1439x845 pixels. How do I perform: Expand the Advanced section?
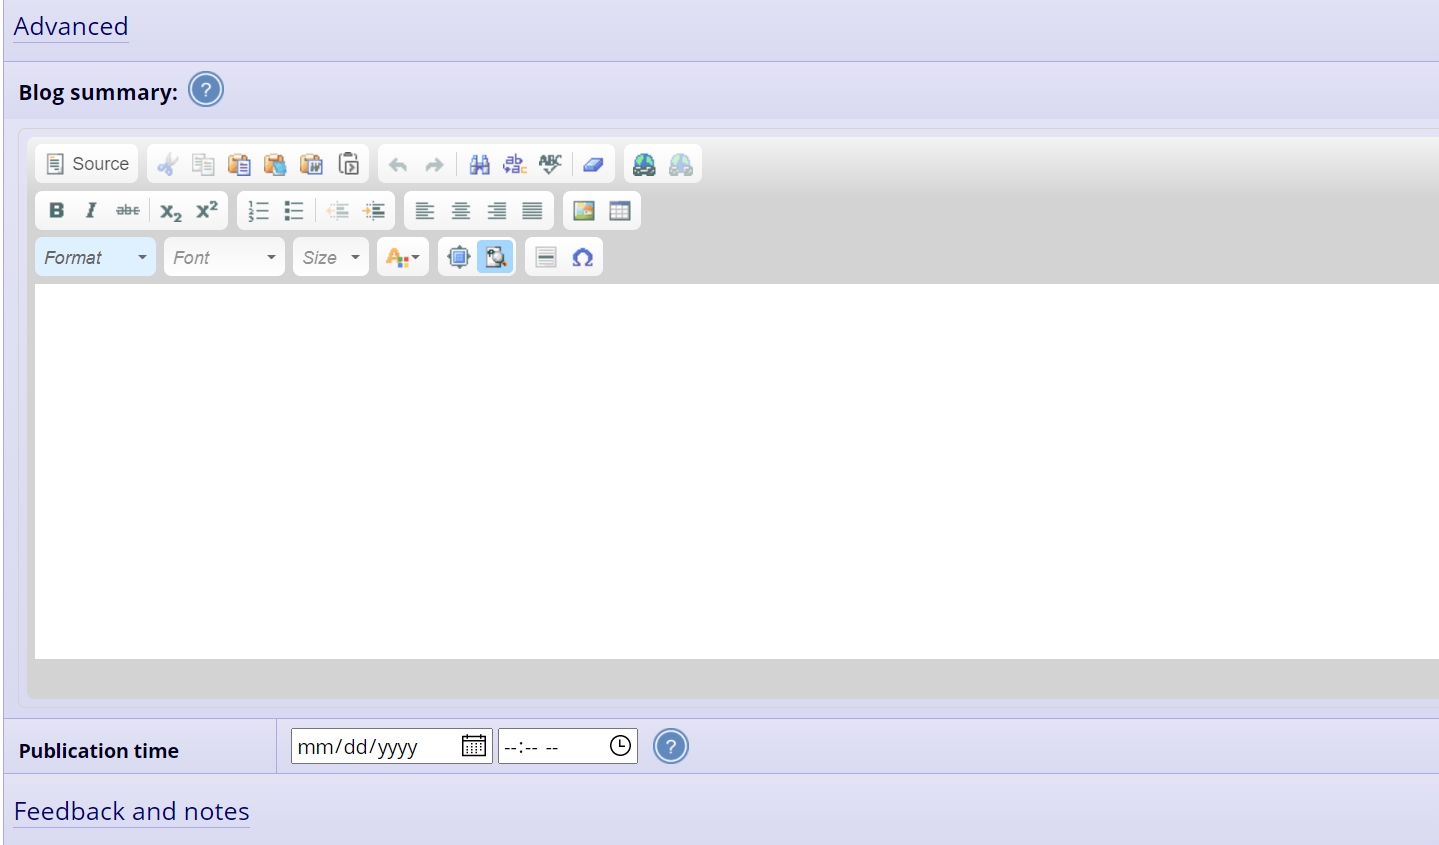(x=71, y=27)
